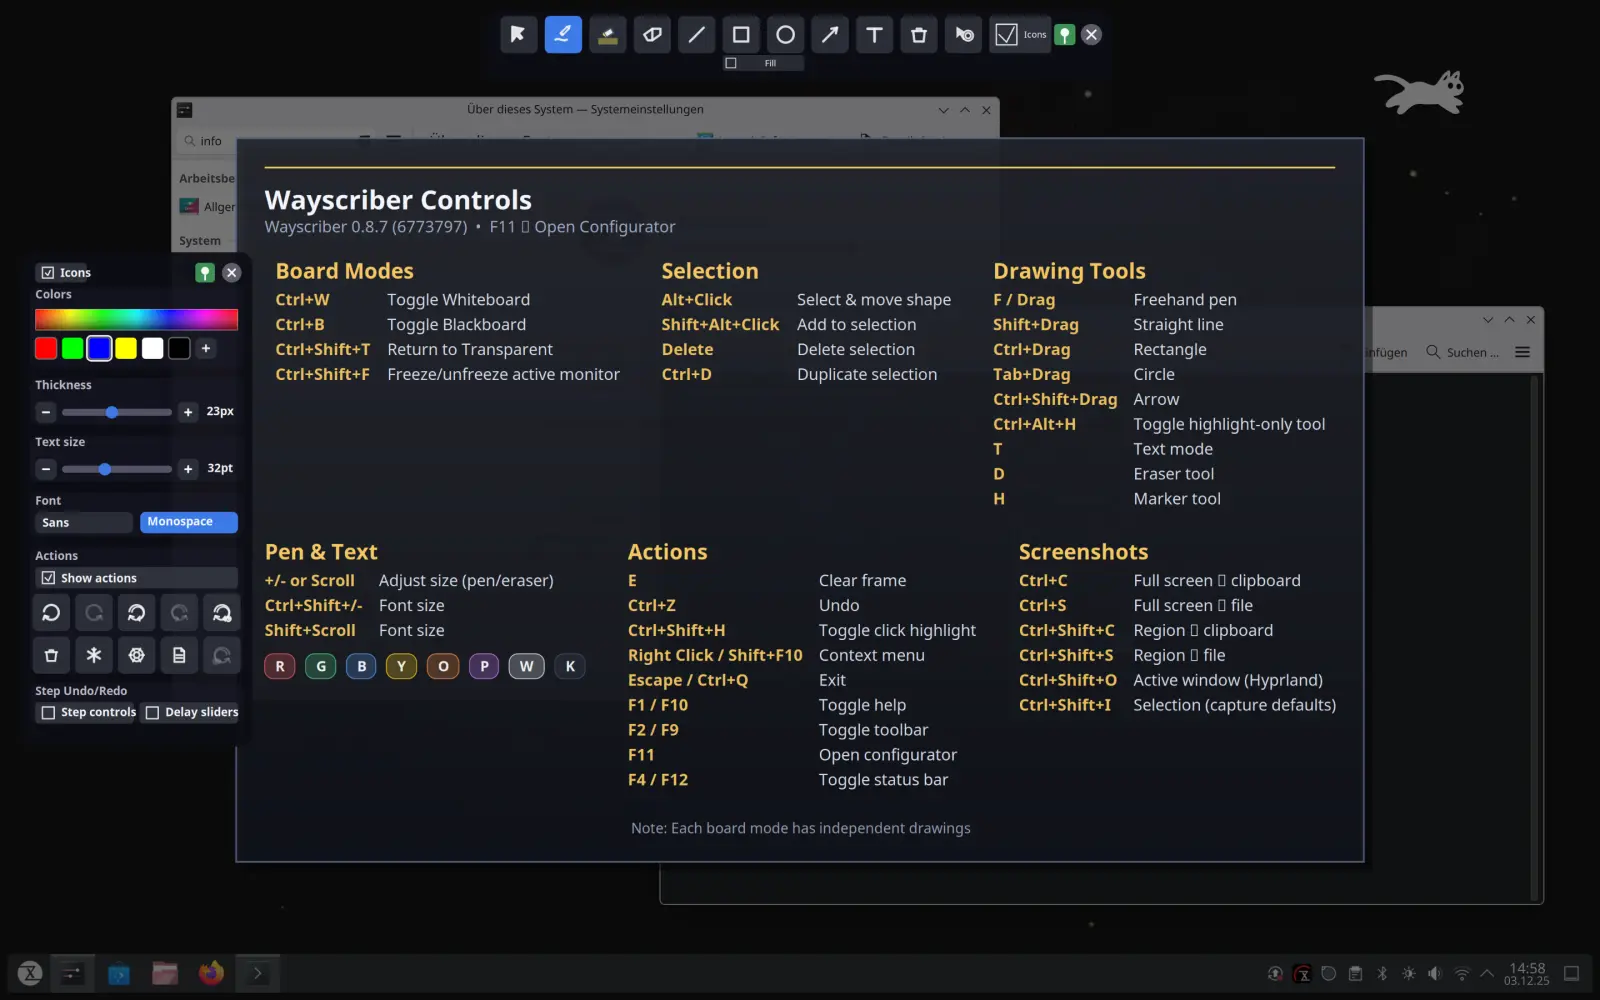Open the hamburger menu in the Suchen window
The image size is (1600, 1000).
[1522, 352]
